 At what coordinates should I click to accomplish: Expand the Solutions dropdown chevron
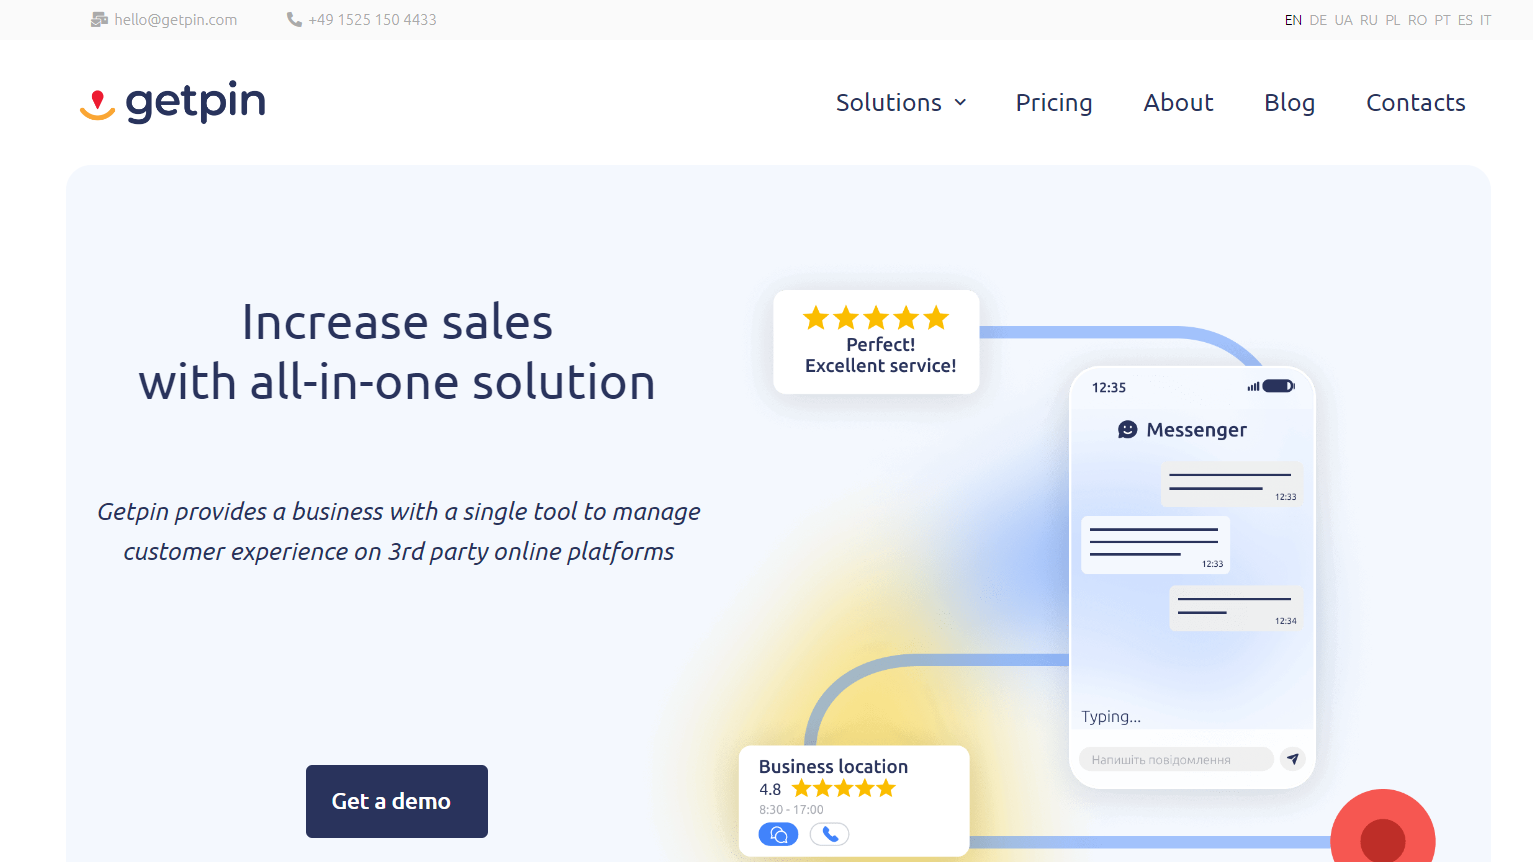tap(961, 102)
